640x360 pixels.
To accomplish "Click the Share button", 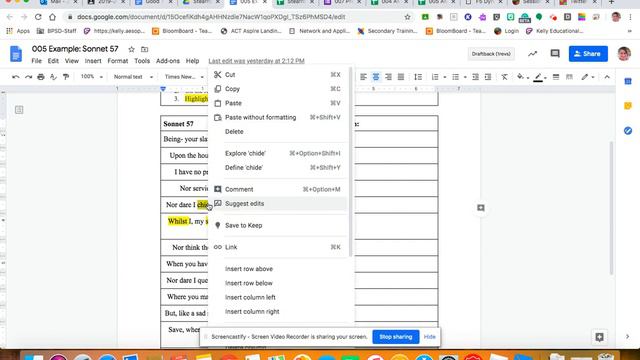I will (x=588, y=53).
